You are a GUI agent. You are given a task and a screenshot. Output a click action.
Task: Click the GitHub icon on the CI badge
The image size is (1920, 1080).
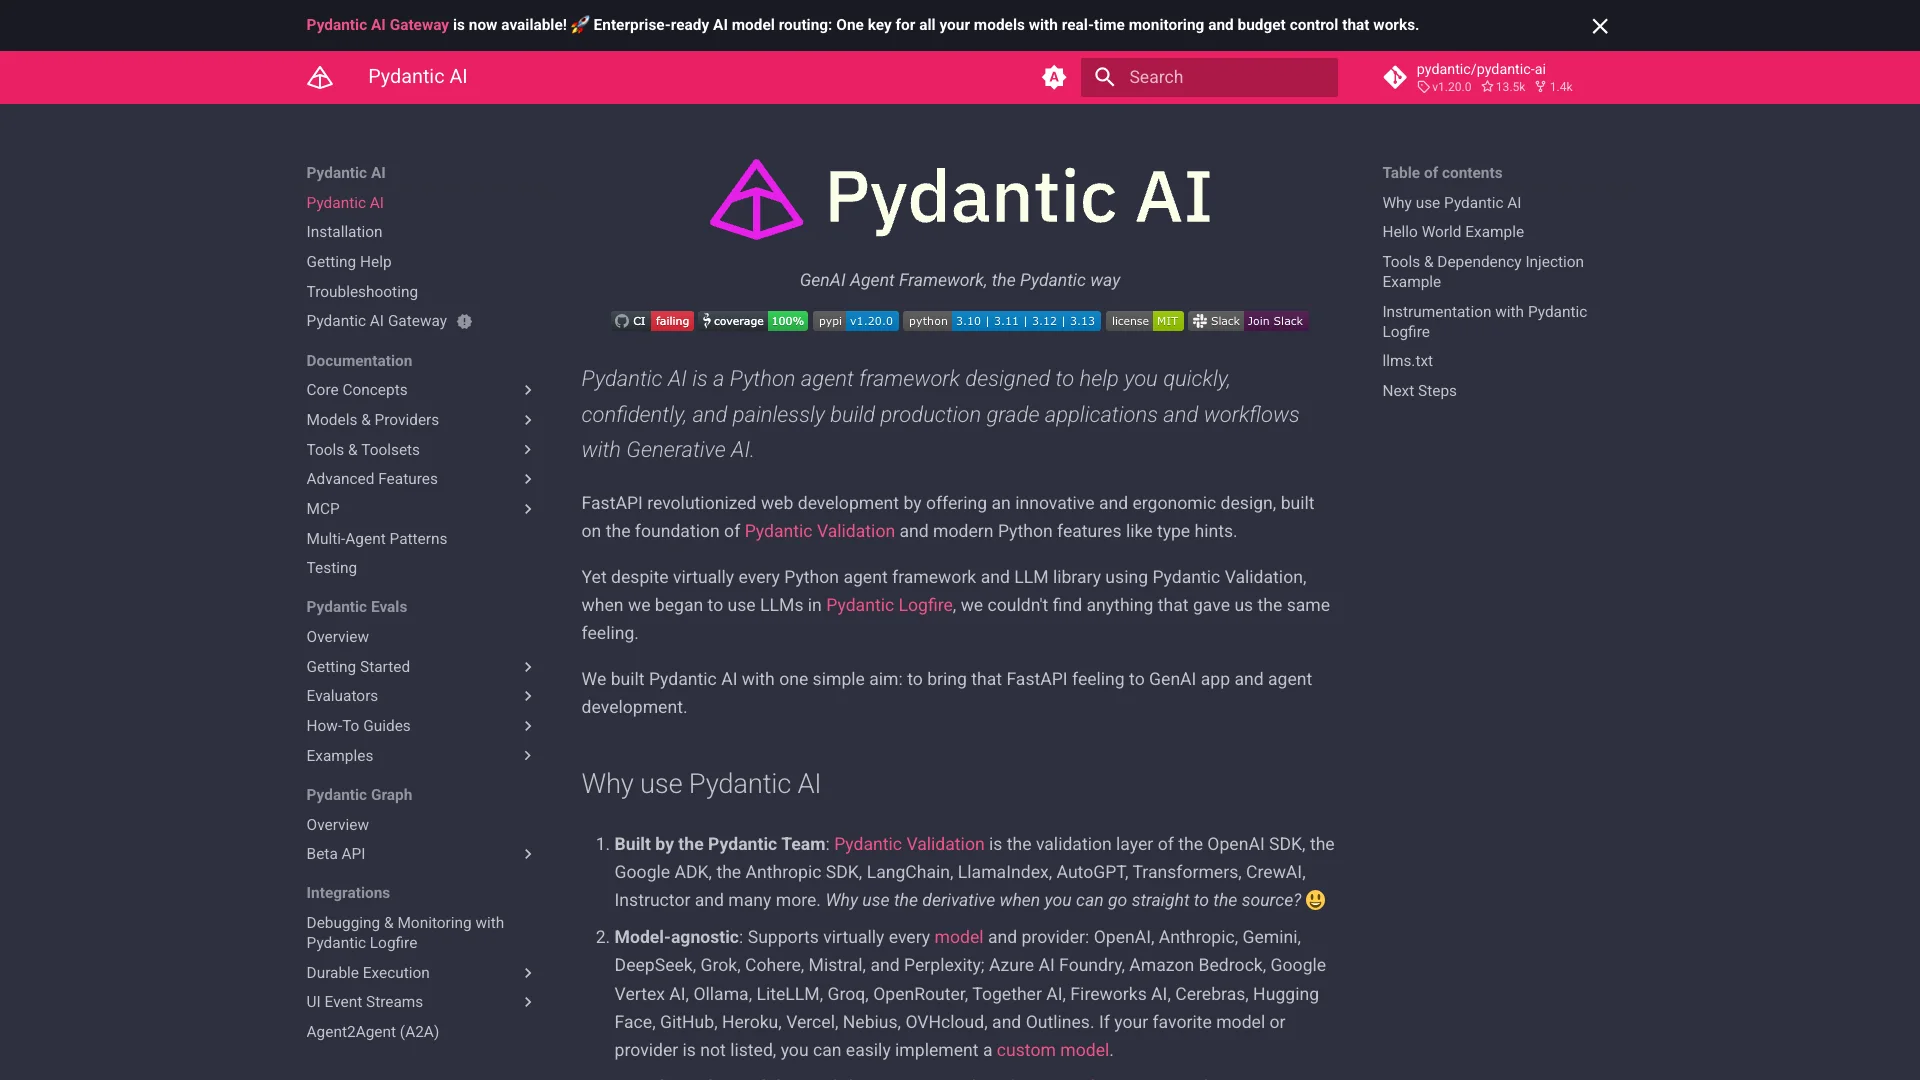click(620, 321)
